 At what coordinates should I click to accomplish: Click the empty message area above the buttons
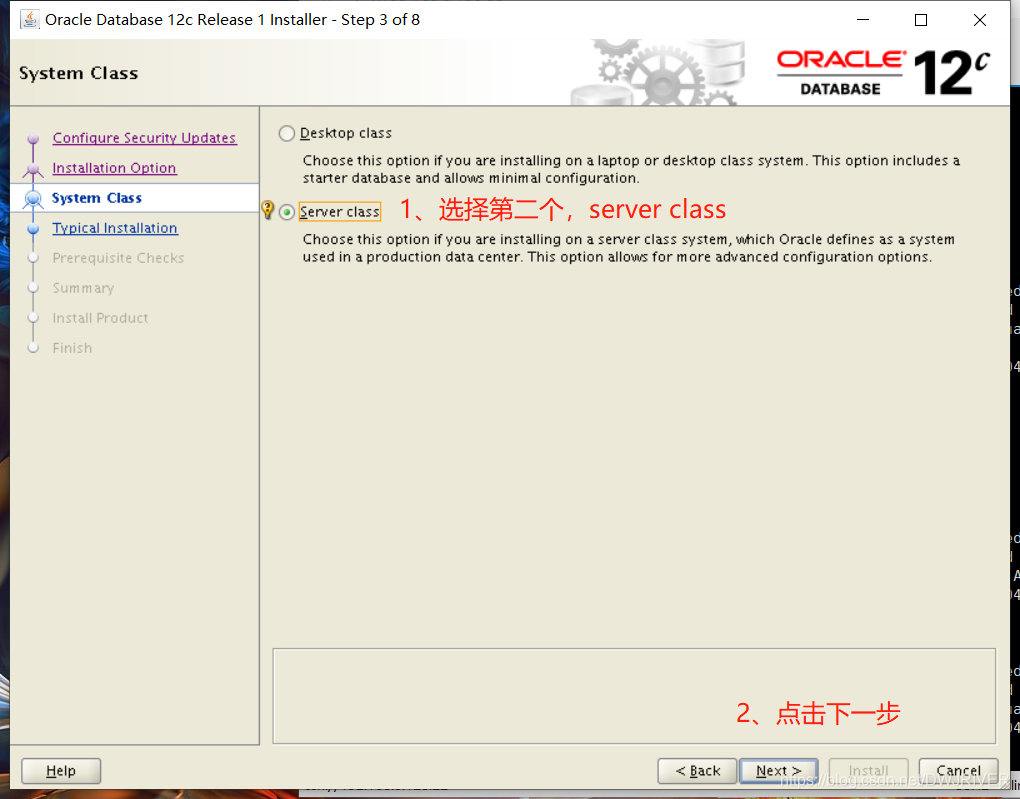pyautogui.click(x=634, y=696)
